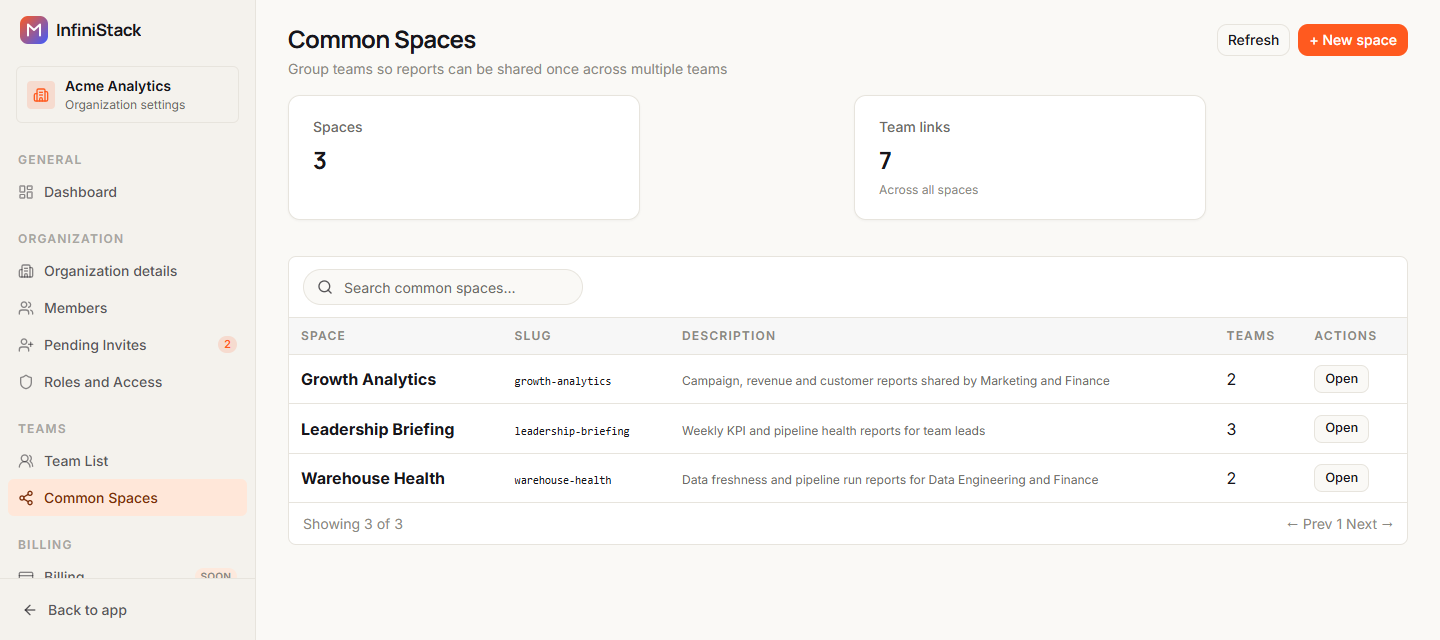Click the Dashboard grid icon
This screenshot has width=1440, height=640.
(26, 192)
